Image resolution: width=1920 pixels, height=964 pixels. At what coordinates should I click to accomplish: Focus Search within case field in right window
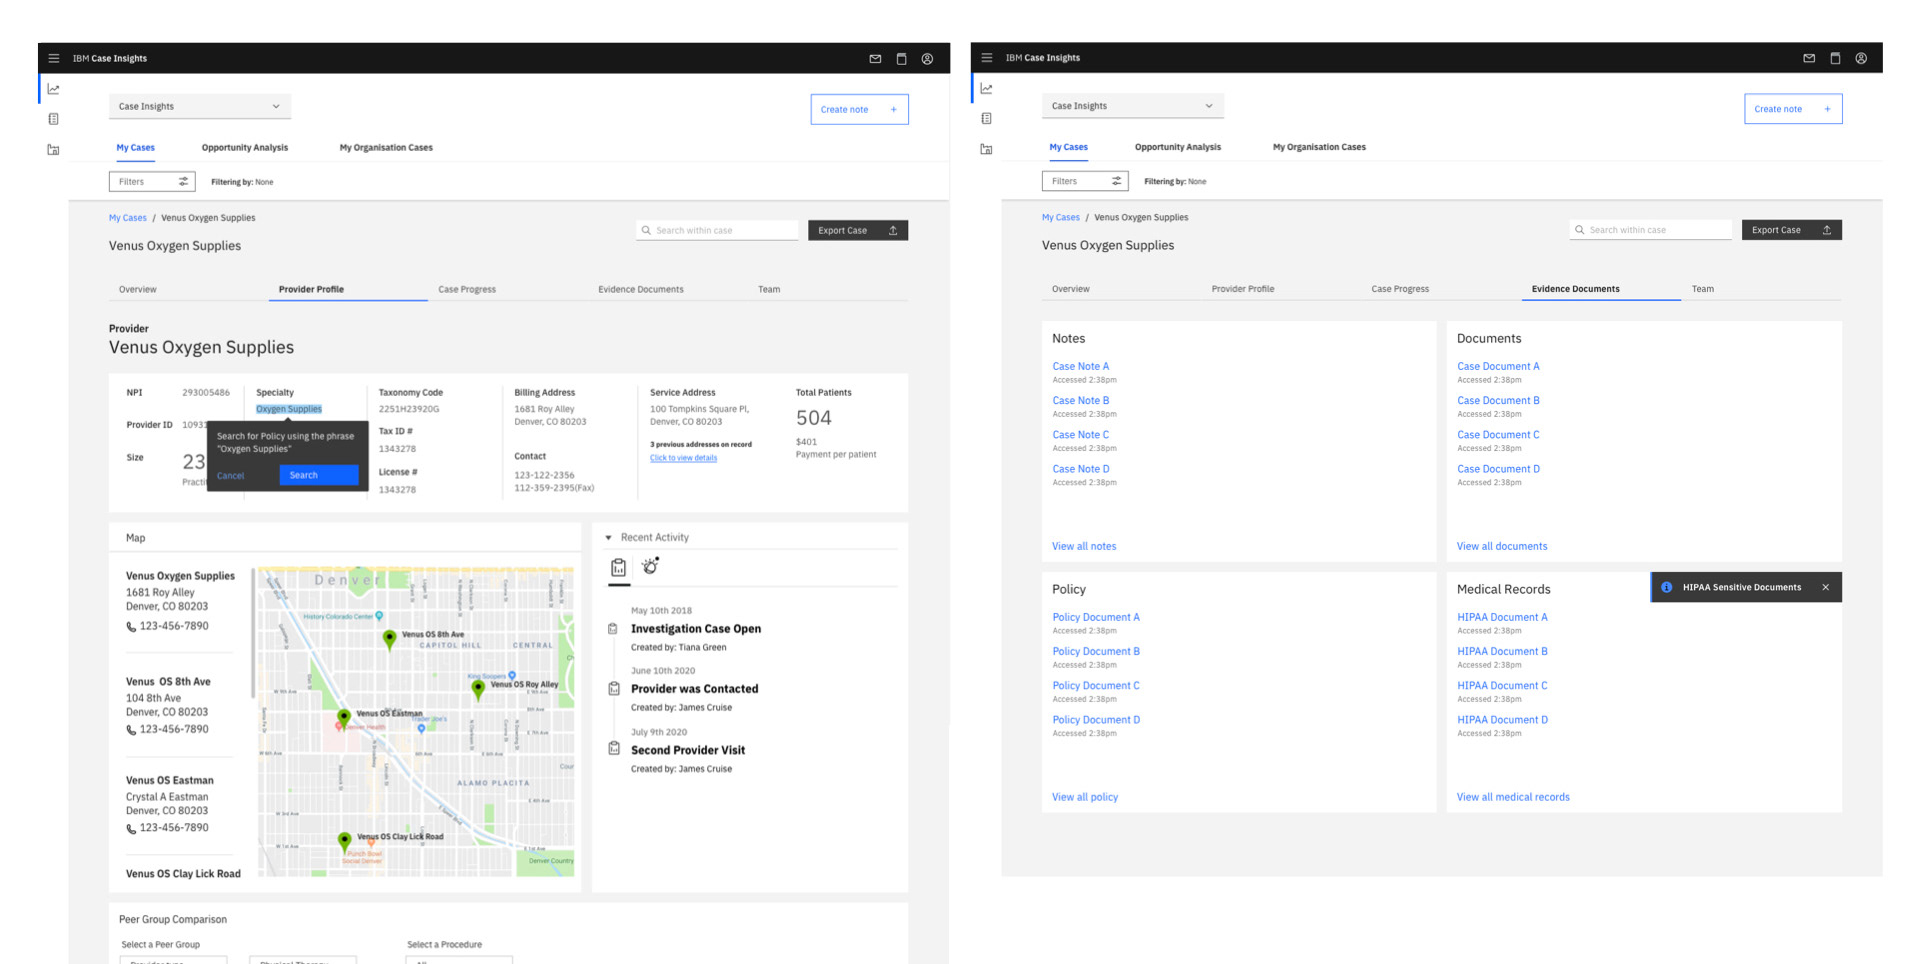click(1650, 230)
